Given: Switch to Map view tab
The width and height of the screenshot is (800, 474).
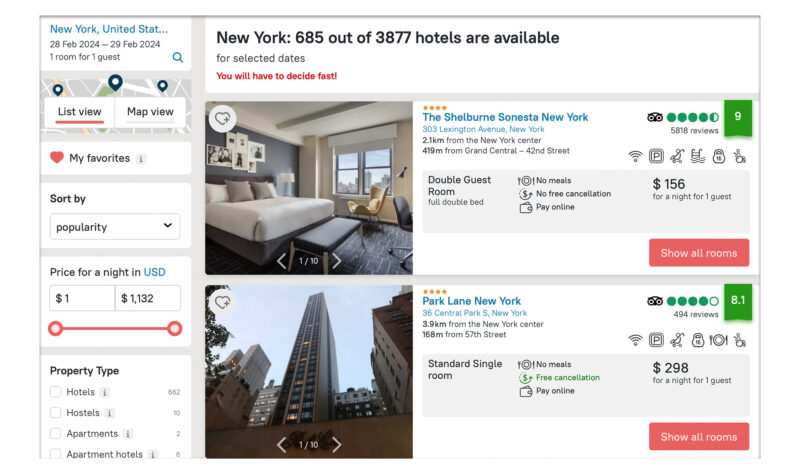Looking at the screenshot, I should pyautogui.click(x=150, y=112).
